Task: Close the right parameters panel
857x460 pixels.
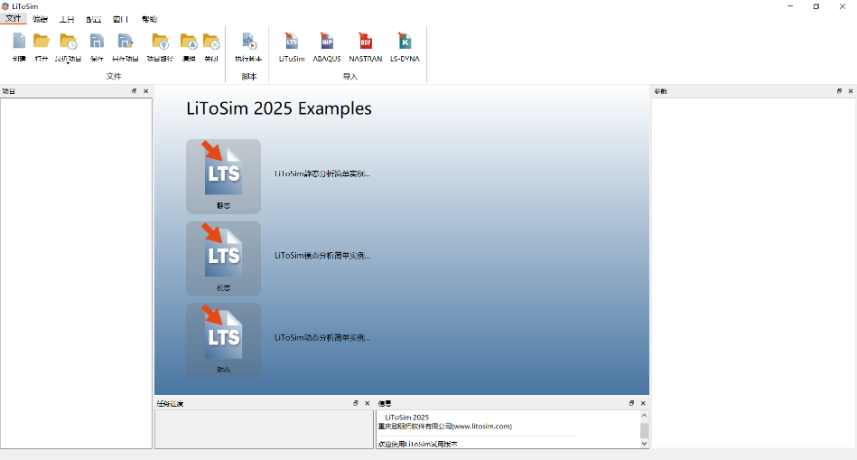Action: tap(850, 91)
